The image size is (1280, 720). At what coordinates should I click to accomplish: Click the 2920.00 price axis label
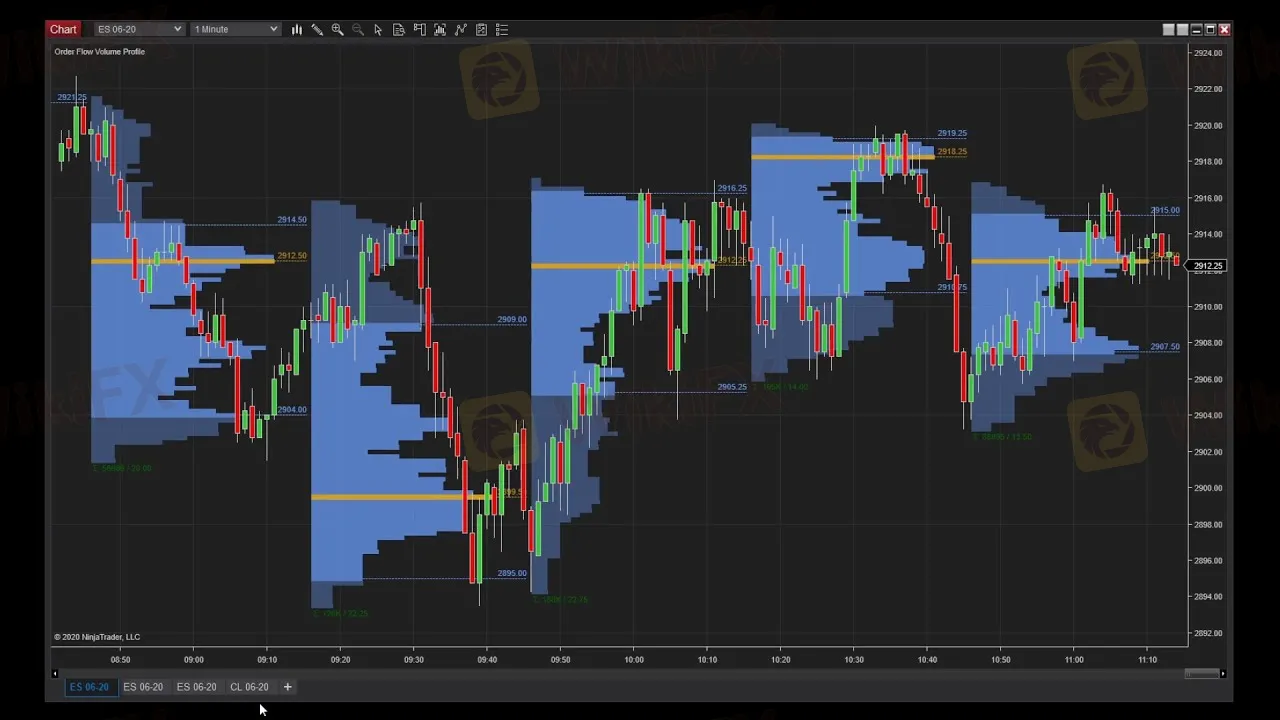[1208, 126]
